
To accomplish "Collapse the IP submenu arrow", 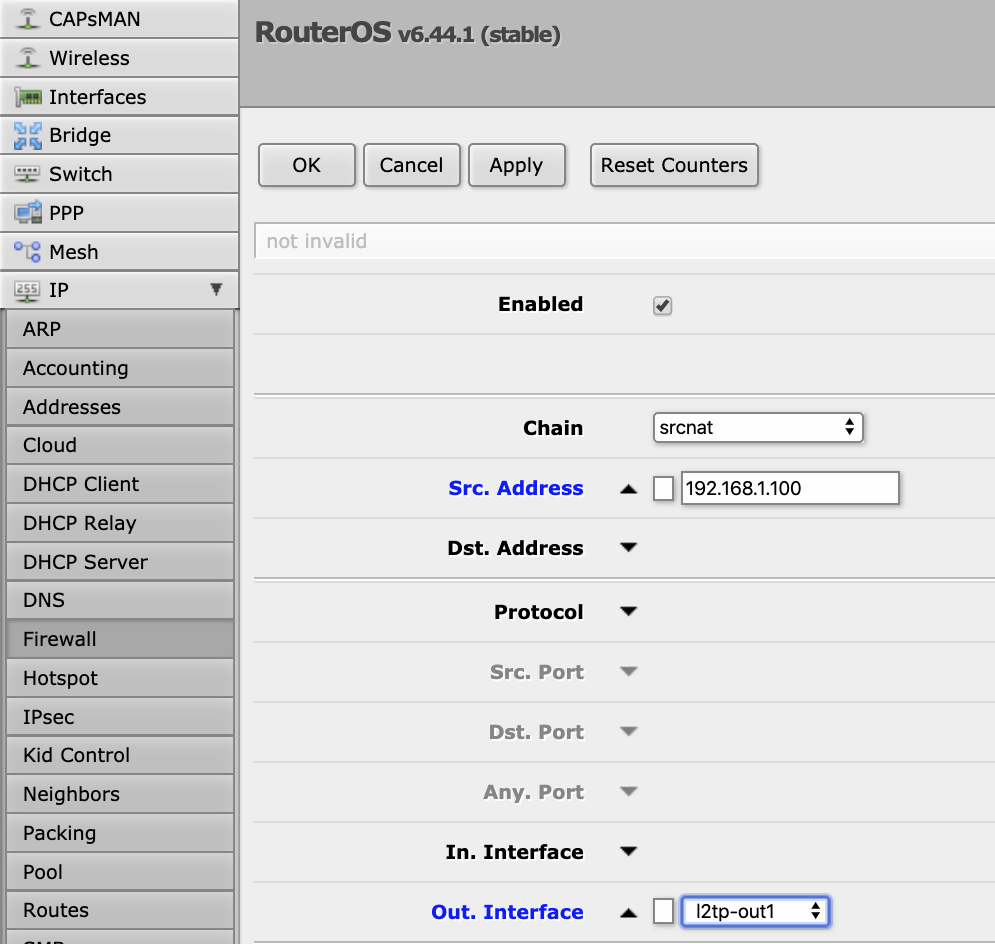I will point(216,289).
